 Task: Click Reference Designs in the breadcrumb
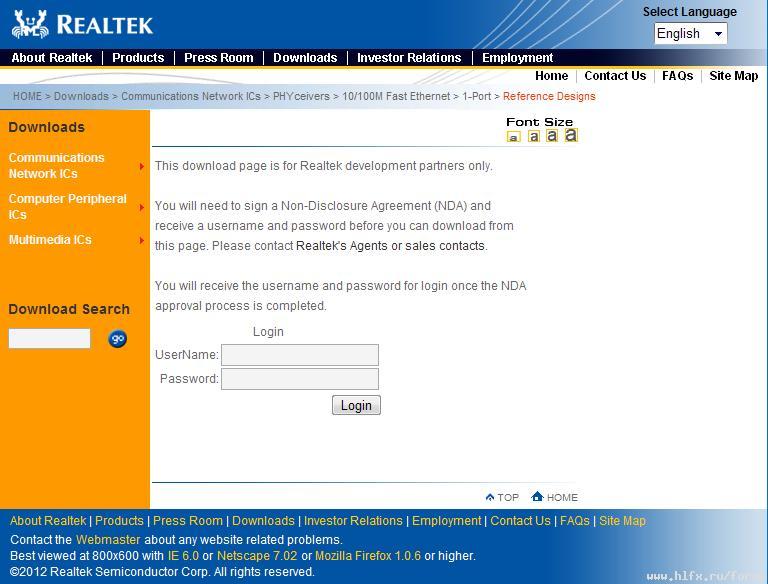tap(549, 96)
